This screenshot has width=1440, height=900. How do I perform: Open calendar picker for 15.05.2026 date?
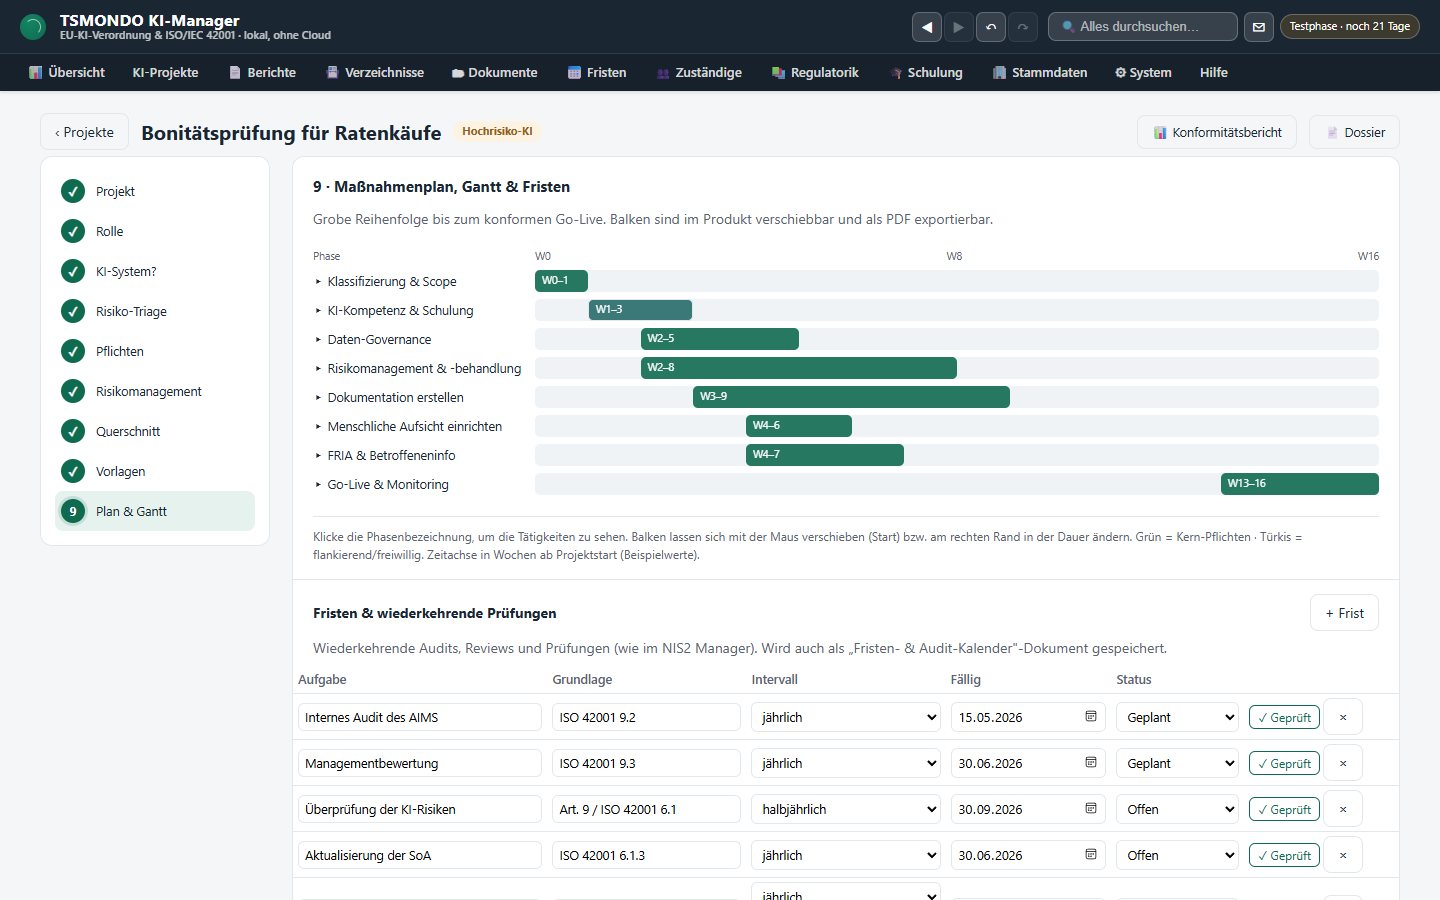(1091, 717)
